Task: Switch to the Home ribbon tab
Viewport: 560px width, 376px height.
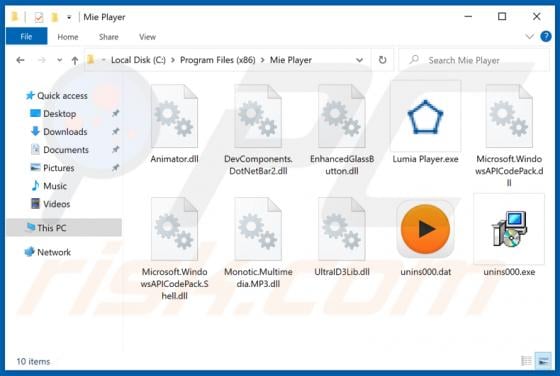Action: click(x=68, y=37)
